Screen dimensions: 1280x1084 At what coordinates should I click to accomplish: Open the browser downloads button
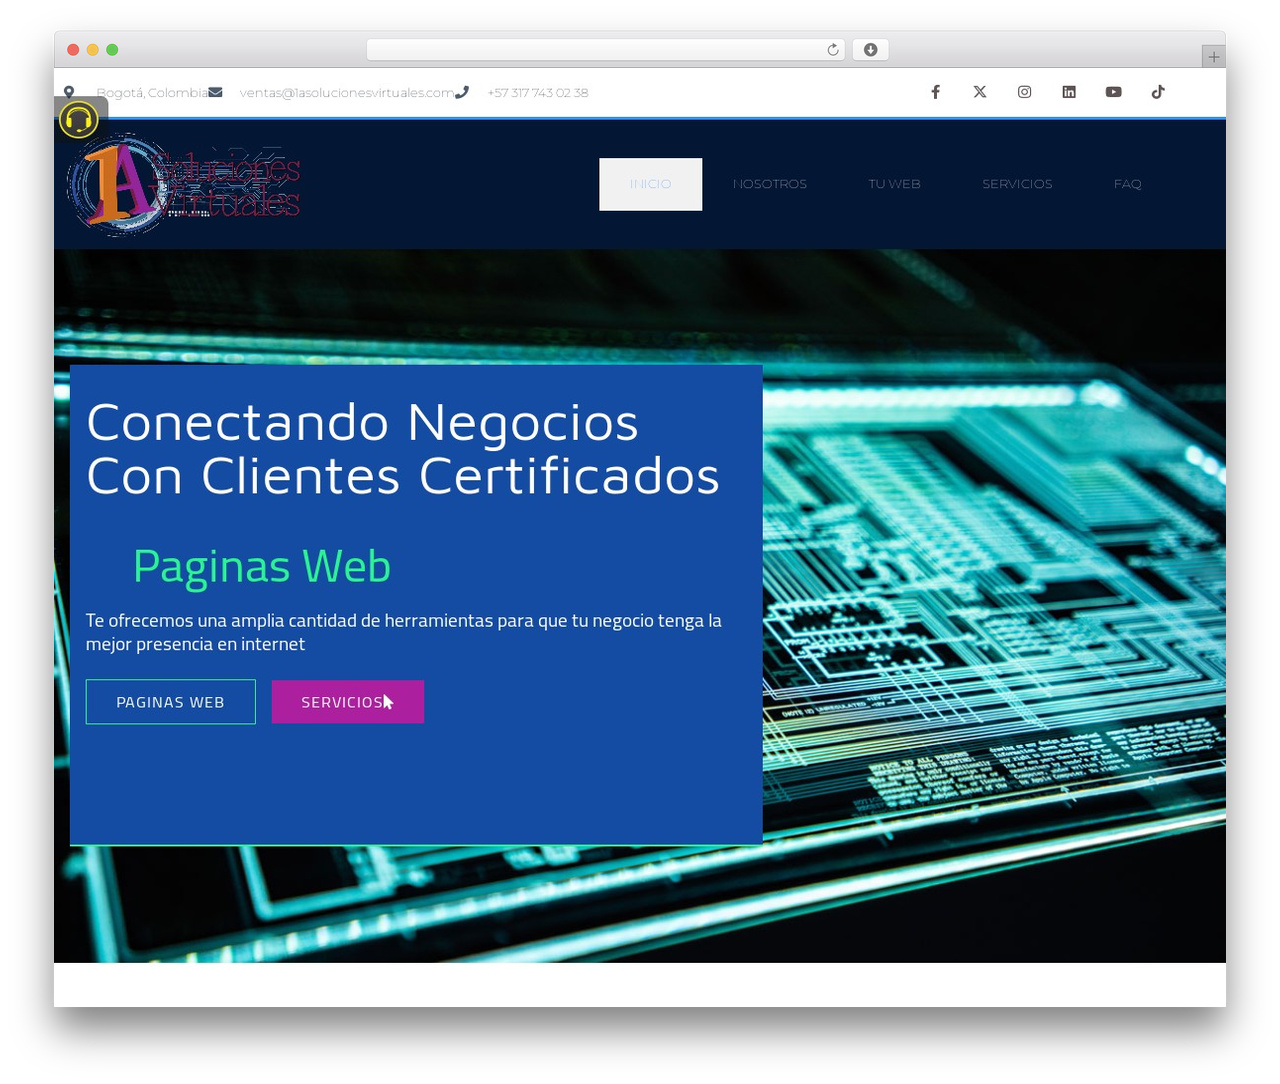pyautogui.click(x=870, y=50)
